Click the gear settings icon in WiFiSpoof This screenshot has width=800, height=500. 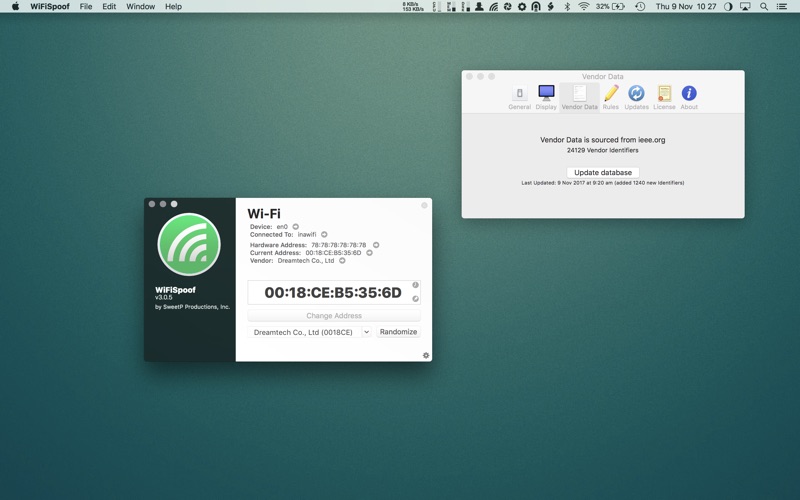point(426,355)
